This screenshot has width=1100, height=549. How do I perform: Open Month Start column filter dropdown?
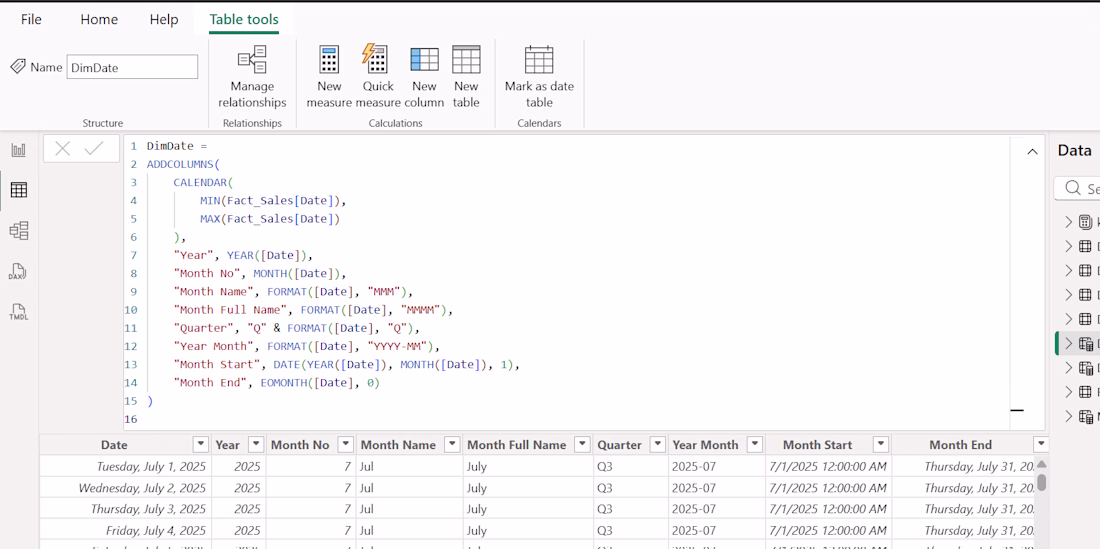[x=880, y=445]
